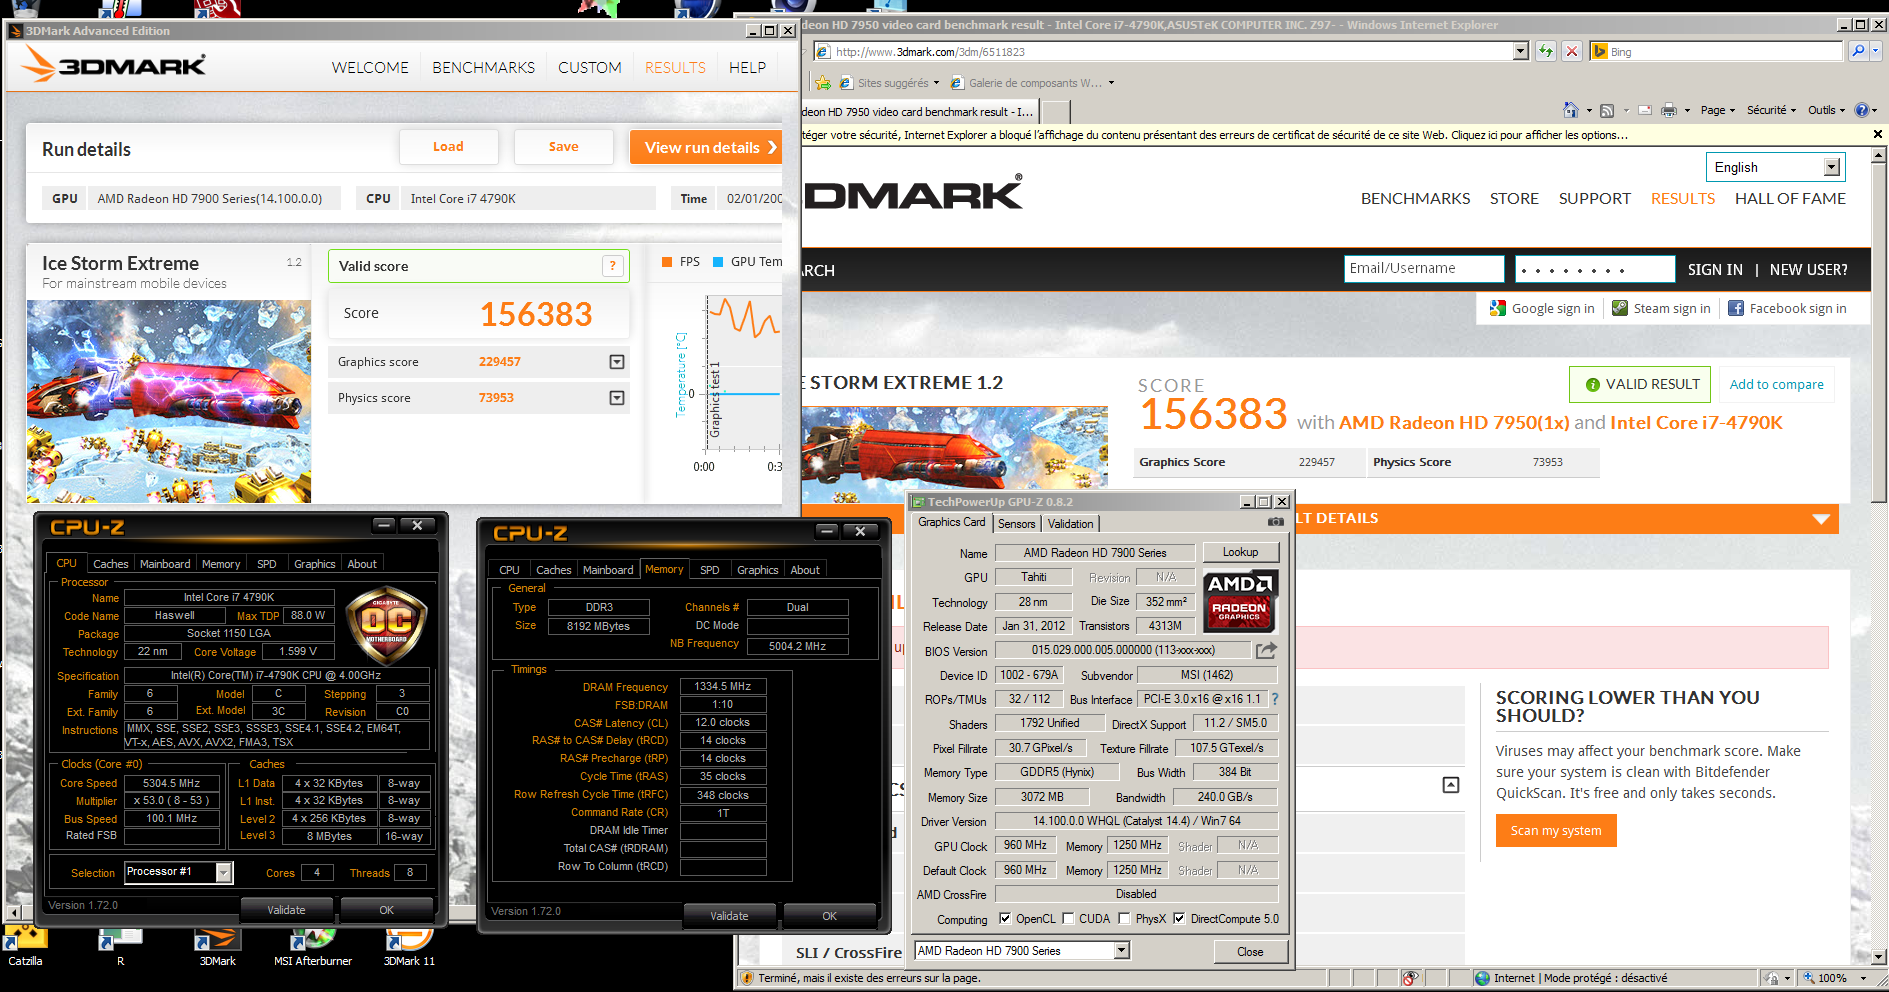Dismiss the IE security information bar
Image resolution: width=1889 pixels, height=992 pixels.
(x=1877, y=134)
